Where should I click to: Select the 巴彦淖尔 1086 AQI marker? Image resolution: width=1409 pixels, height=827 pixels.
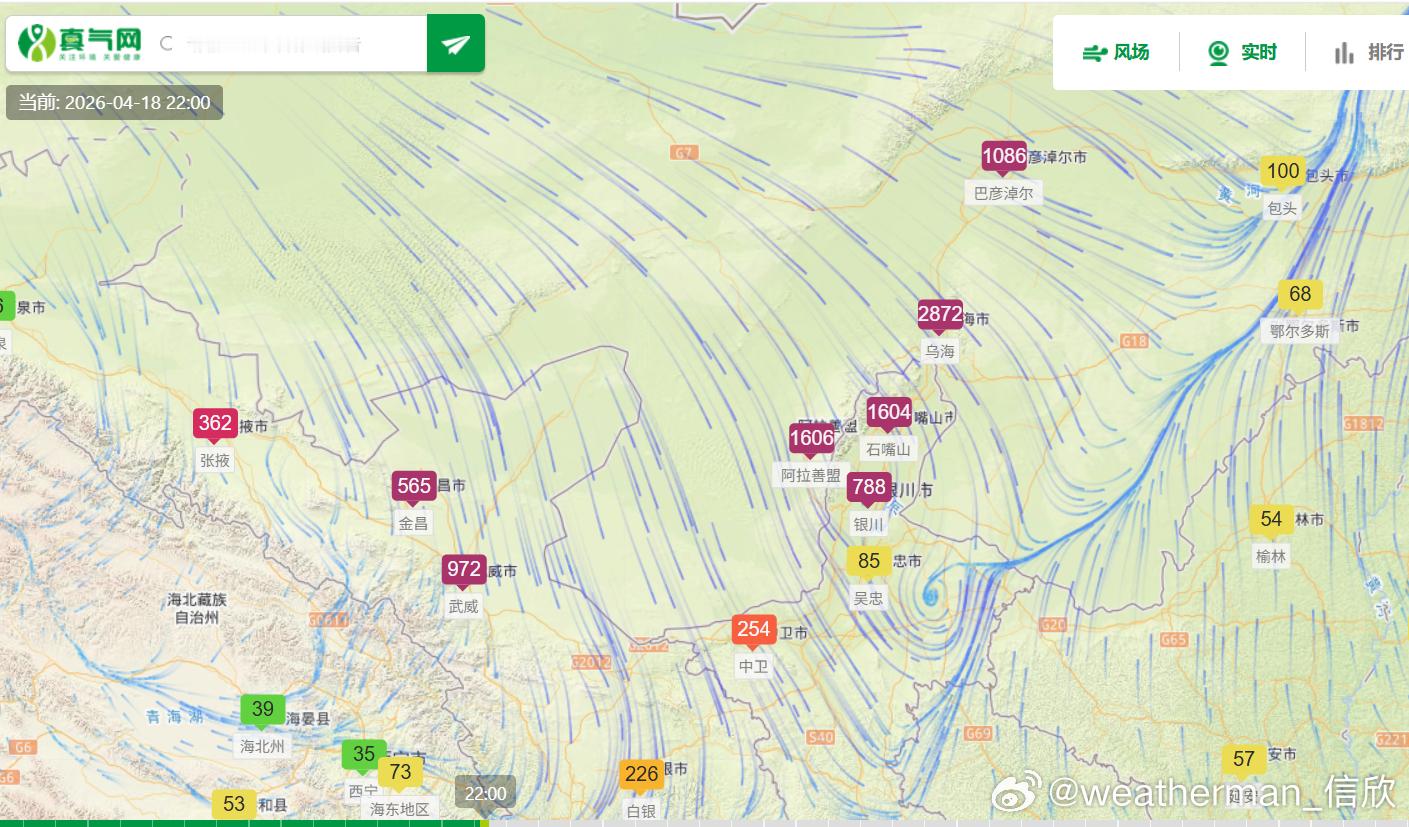pyautogui.click(x=1004, y=157)
